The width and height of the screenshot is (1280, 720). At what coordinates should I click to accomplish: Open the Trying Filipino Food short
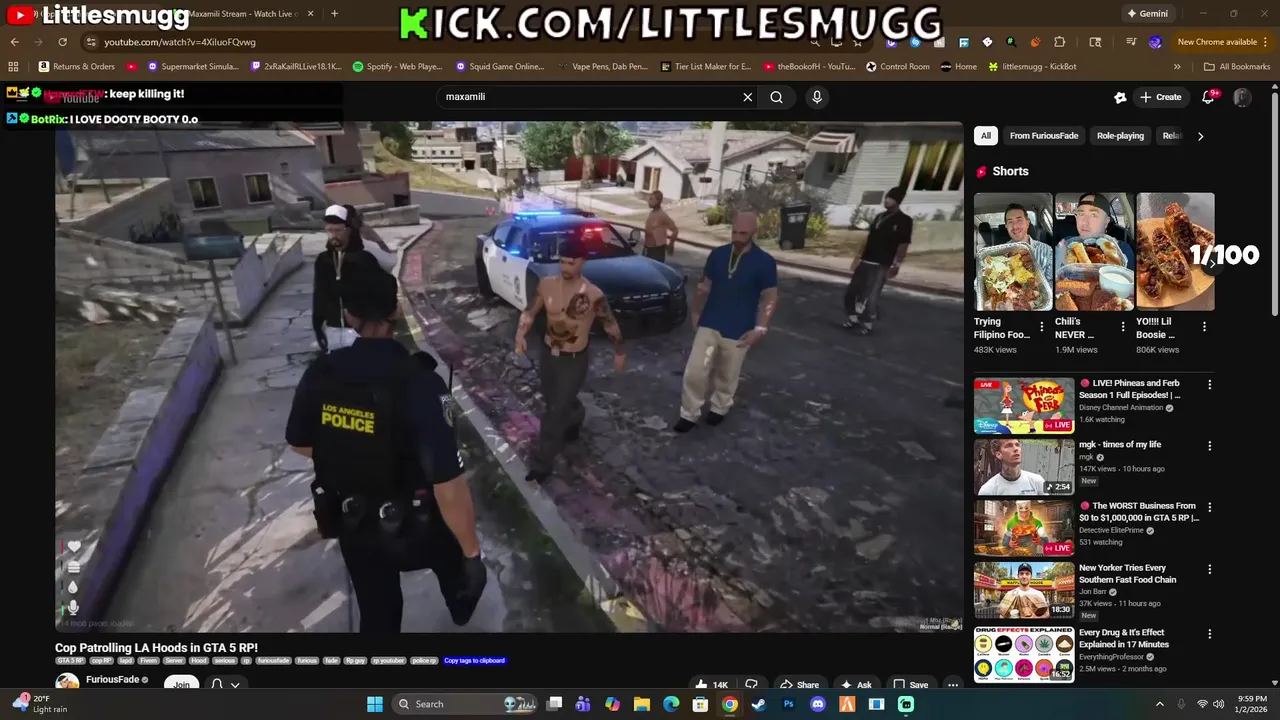[1013, 252]
